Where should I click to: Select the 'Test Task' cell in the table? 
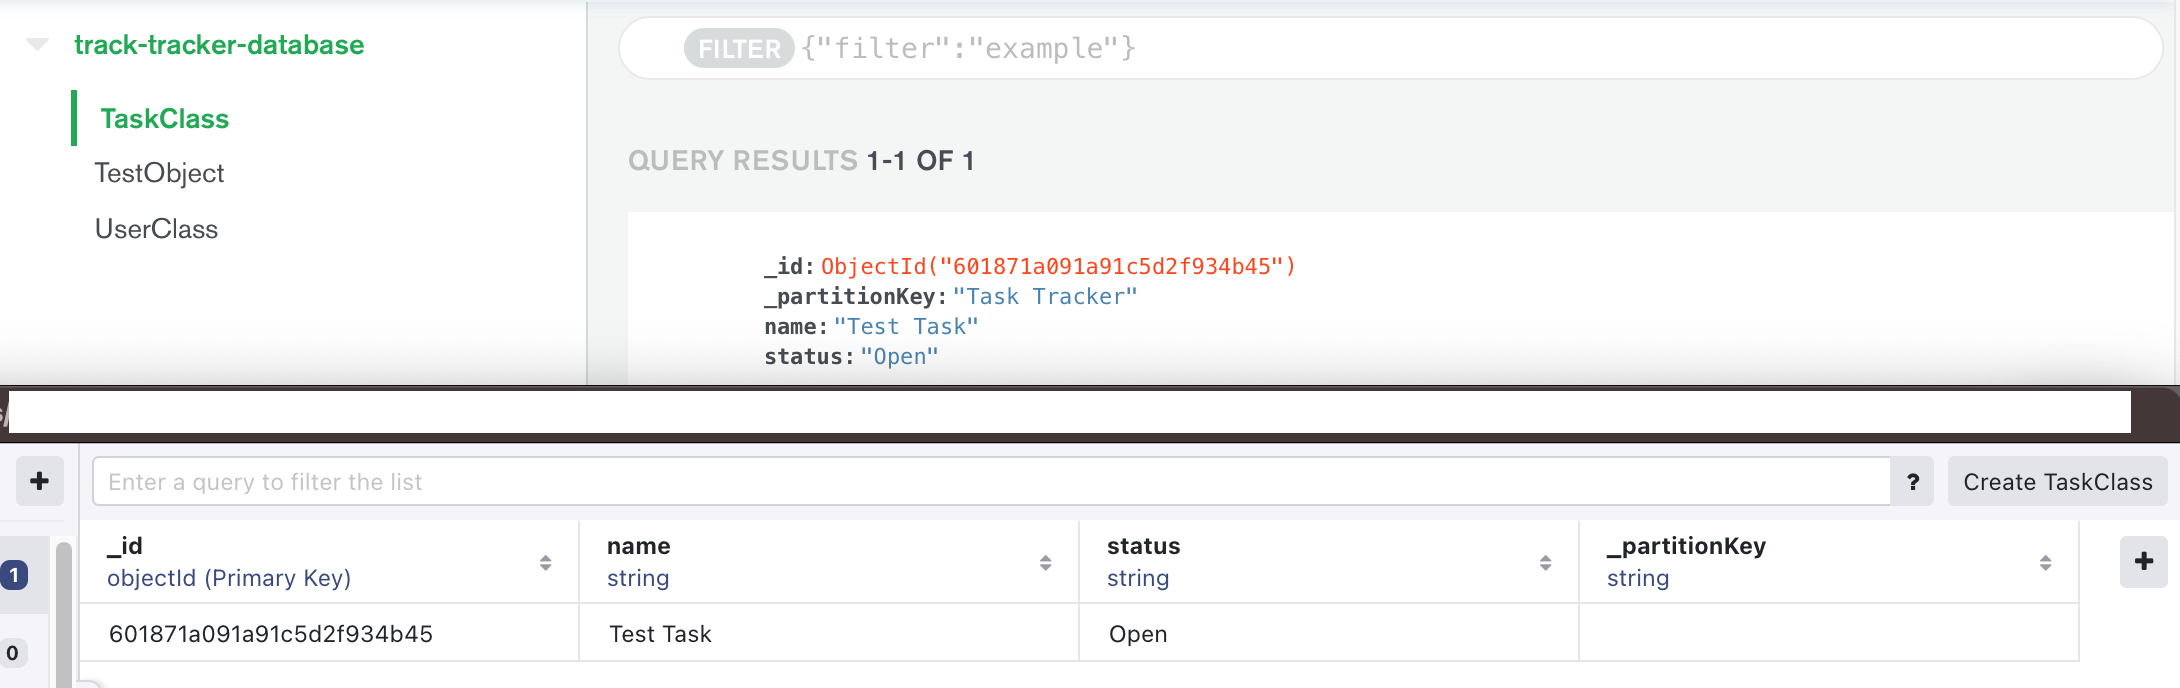pos(662,633)
